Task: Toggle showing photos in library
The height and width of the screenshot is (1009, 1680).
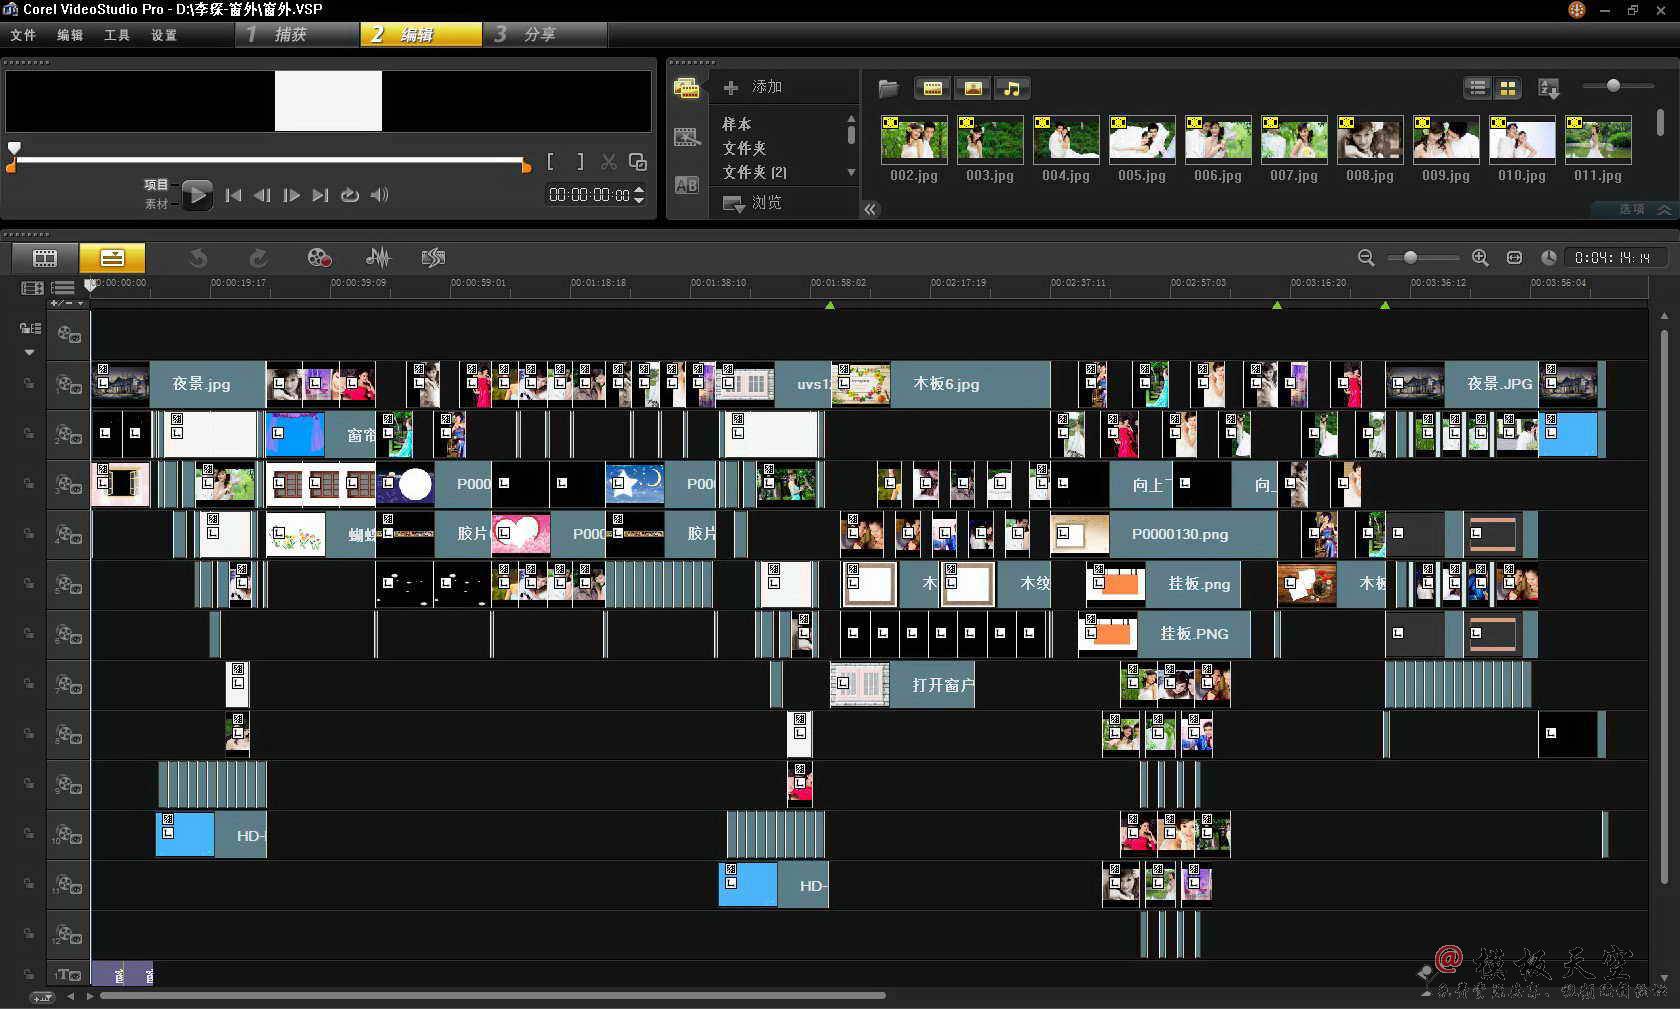Action: 972,89
